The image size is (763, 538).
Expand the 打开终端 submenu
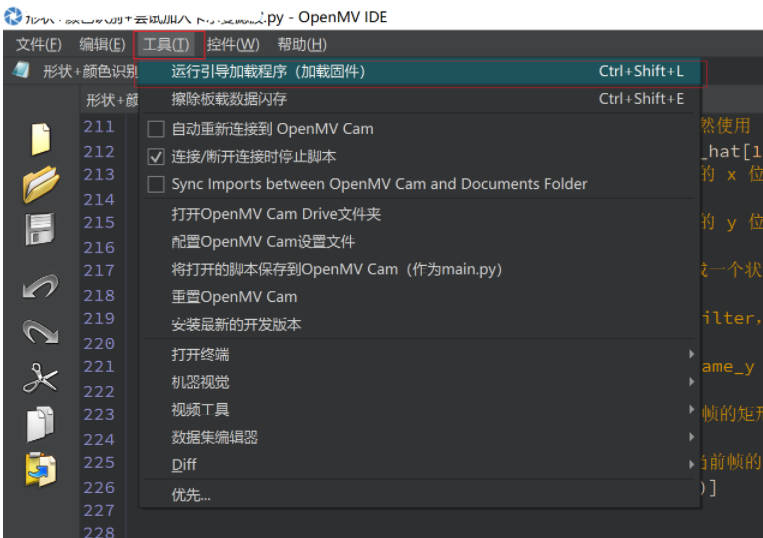click(x=419, y=354)
